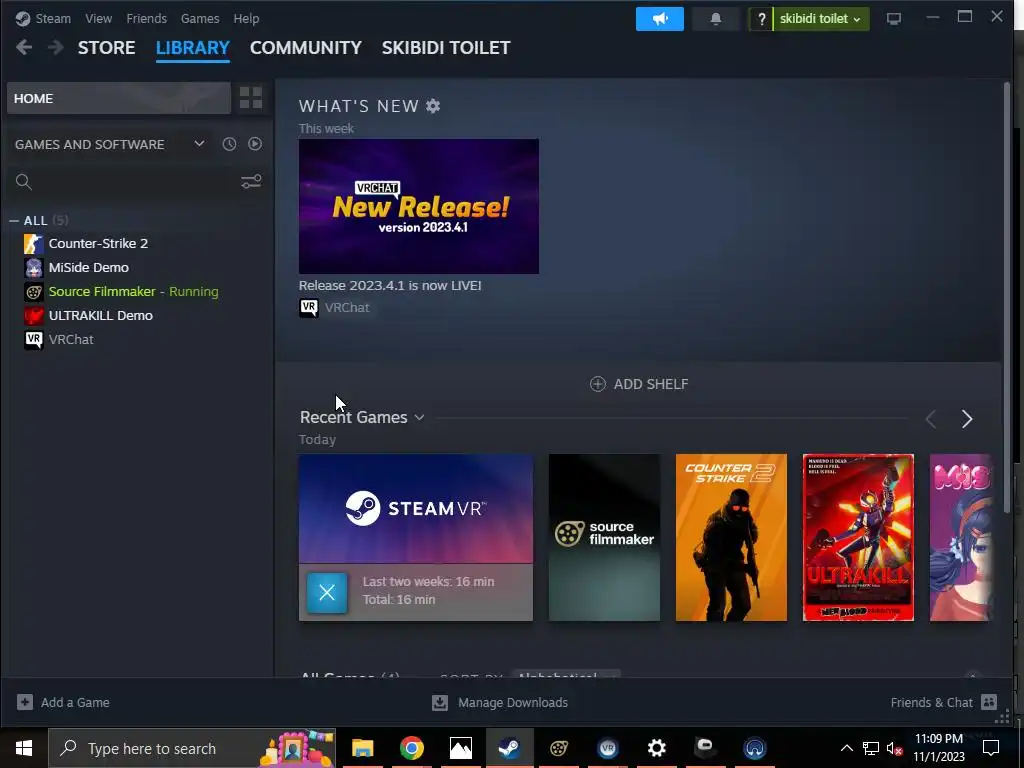
Task: Click VRChat icon under the news item
Action: click(309, 308)
